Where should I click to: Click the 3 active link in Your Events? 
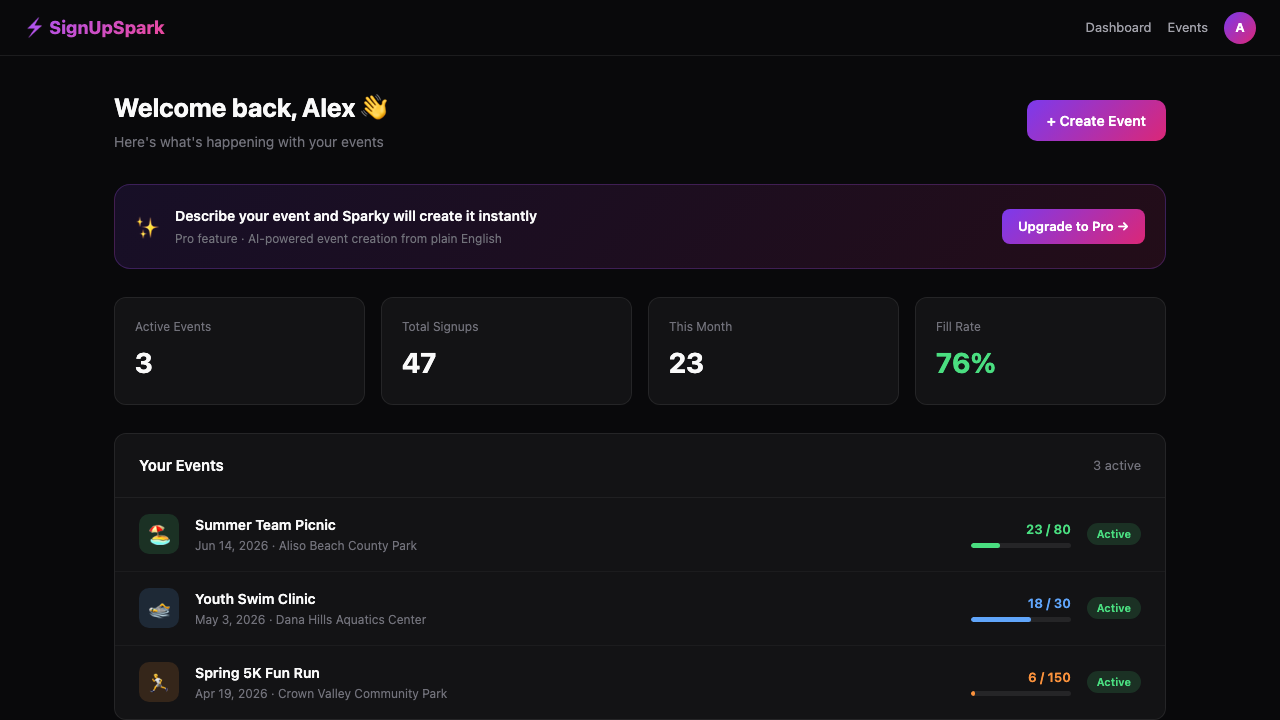click(1117, 465)
